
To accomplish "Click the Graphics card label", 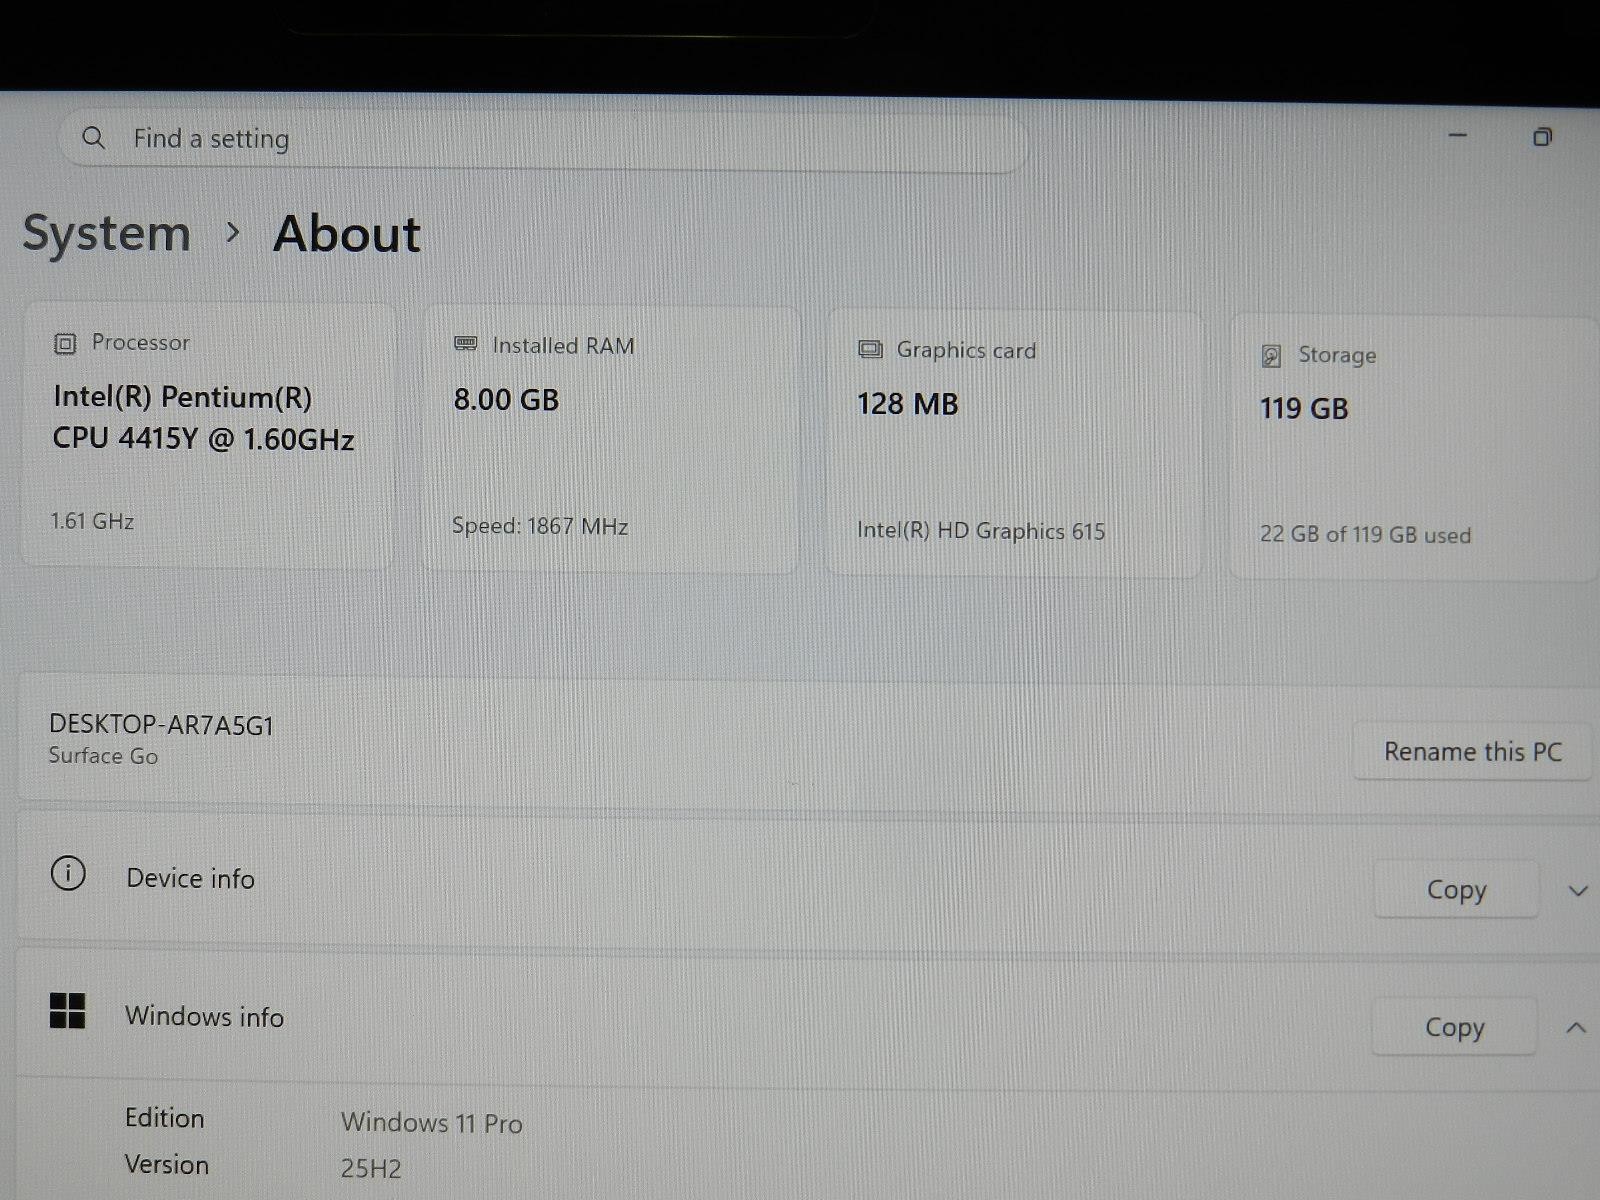I will pyautogui.click(x=966, y=350).
